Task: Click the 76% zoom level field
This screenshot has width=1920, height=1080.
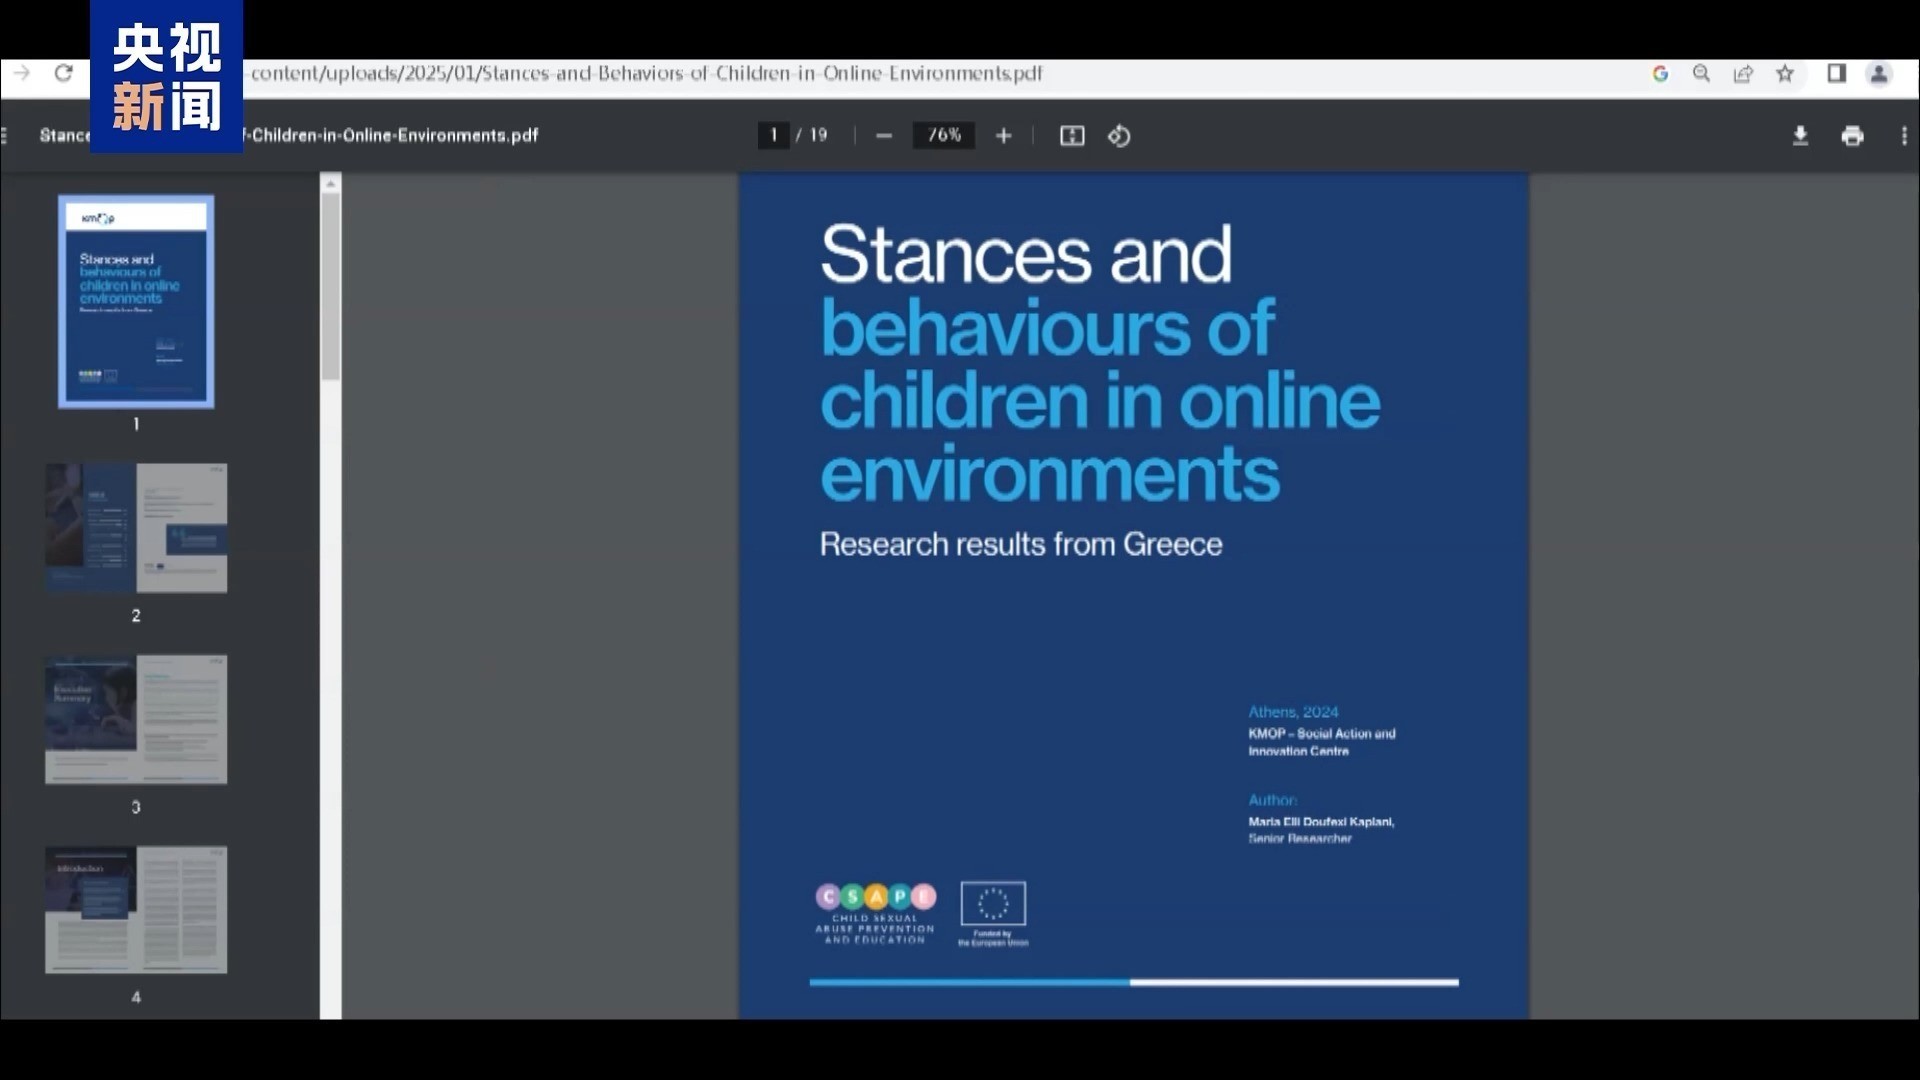Action: point(944,135)
